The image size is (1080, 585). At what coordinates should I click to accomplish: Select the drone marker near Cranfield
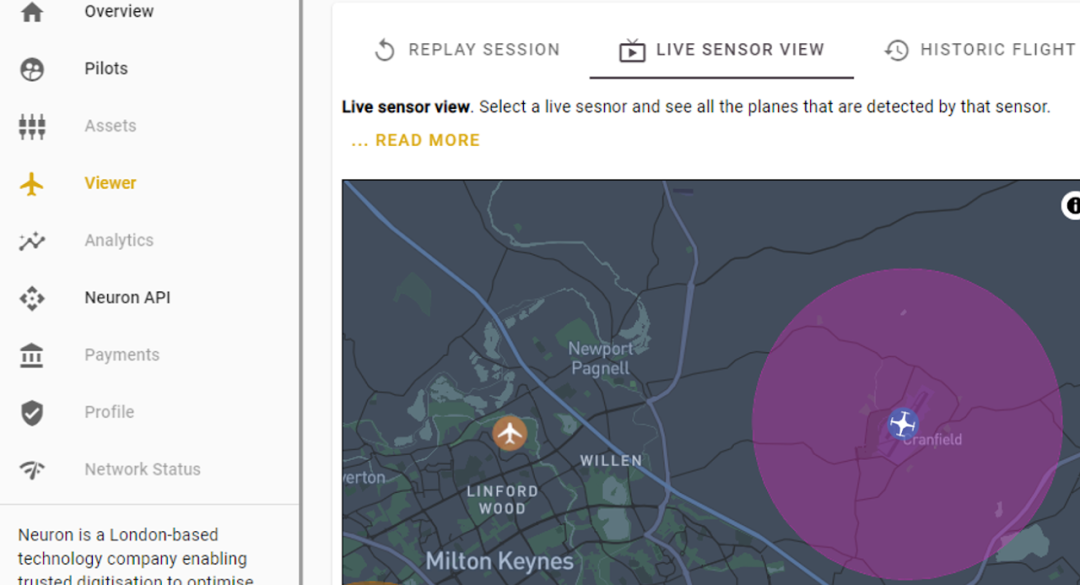tap(903, 423)
